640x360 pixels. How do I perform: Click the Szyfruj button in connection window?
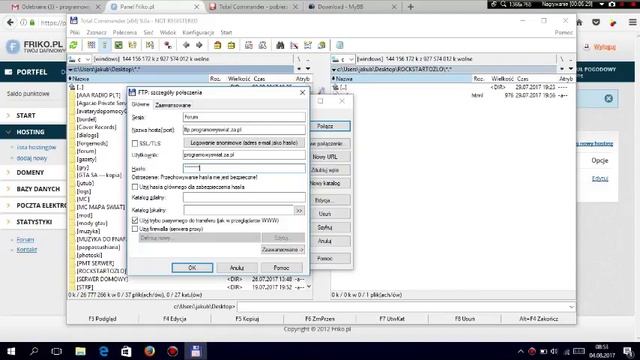[x=329, y=228]
